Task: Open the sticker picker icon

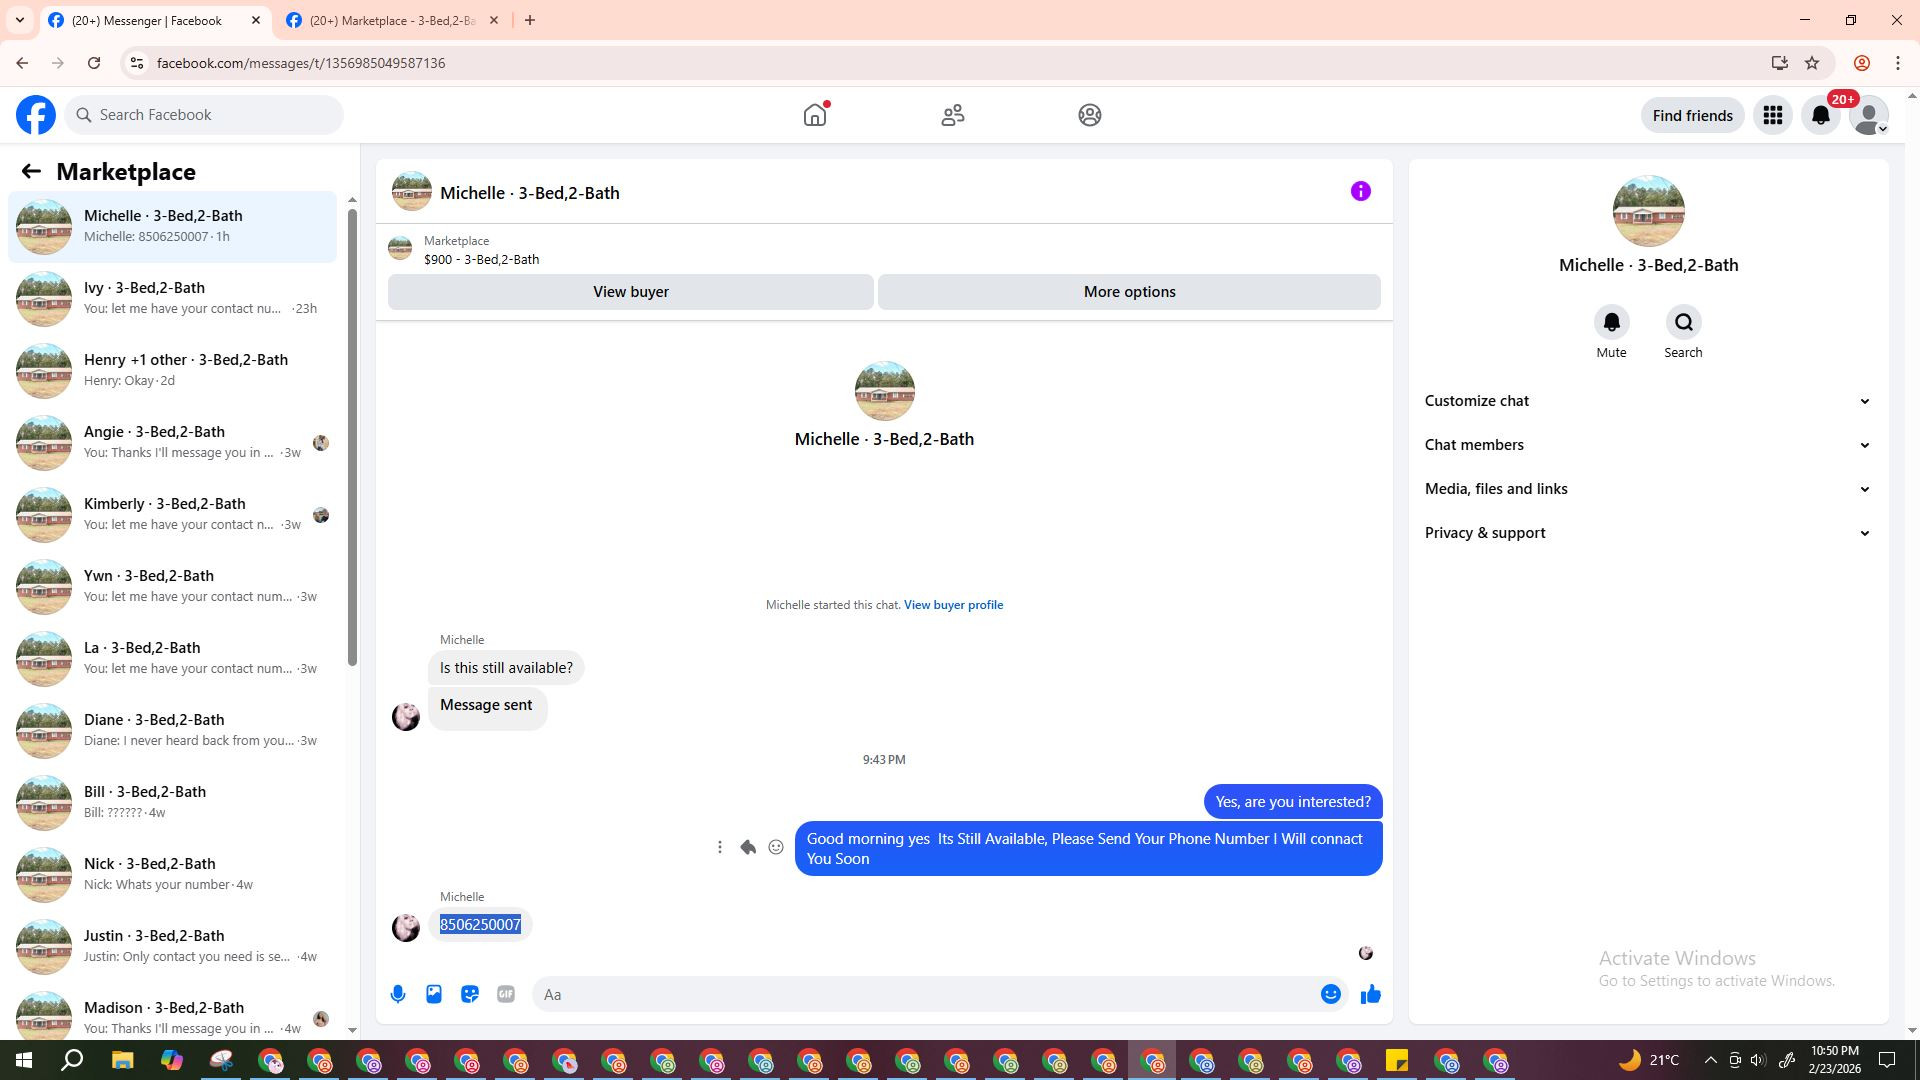Action: pos(470,994)
